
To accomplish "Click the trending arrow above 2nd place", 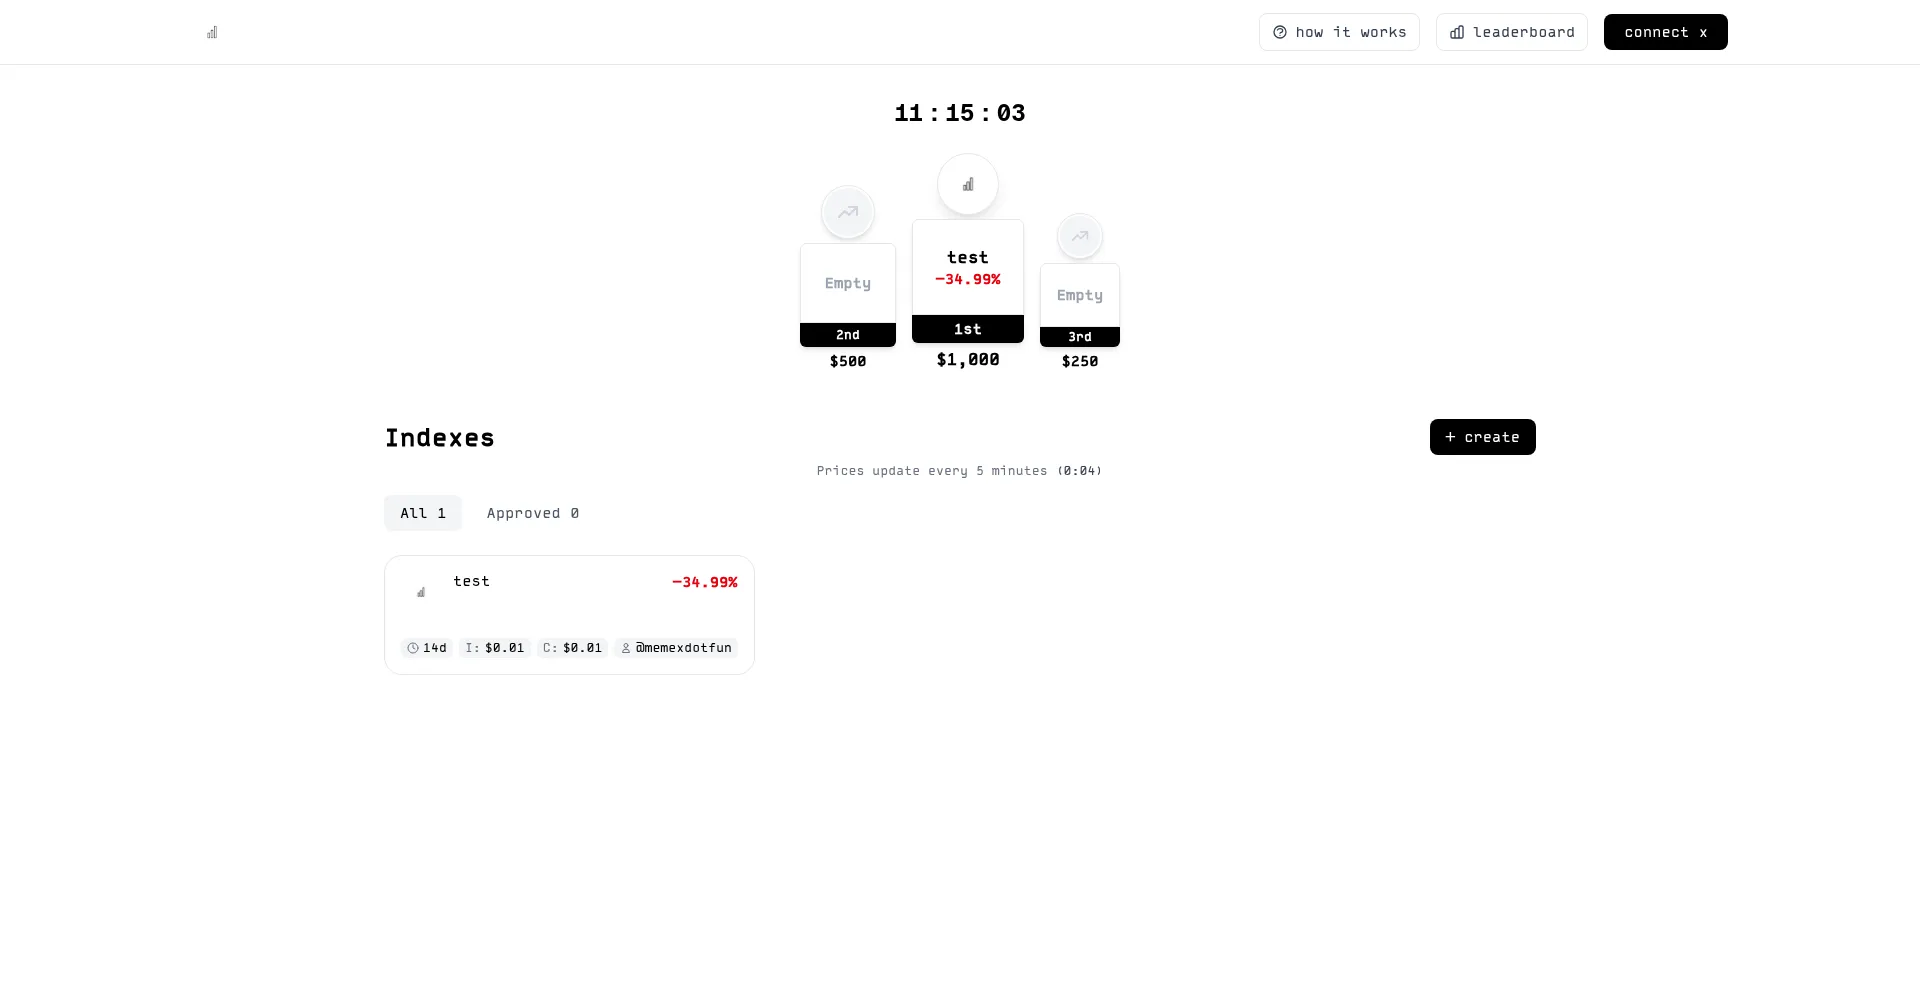I will pyautogui.click(x=848, y=212).
